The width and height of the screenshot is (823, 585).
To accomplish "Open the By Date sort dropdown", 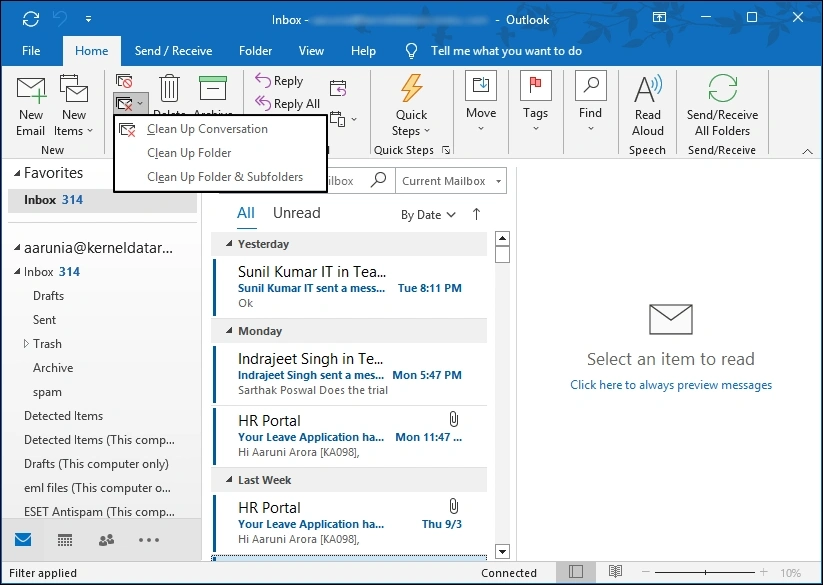I will pos(428,215).
